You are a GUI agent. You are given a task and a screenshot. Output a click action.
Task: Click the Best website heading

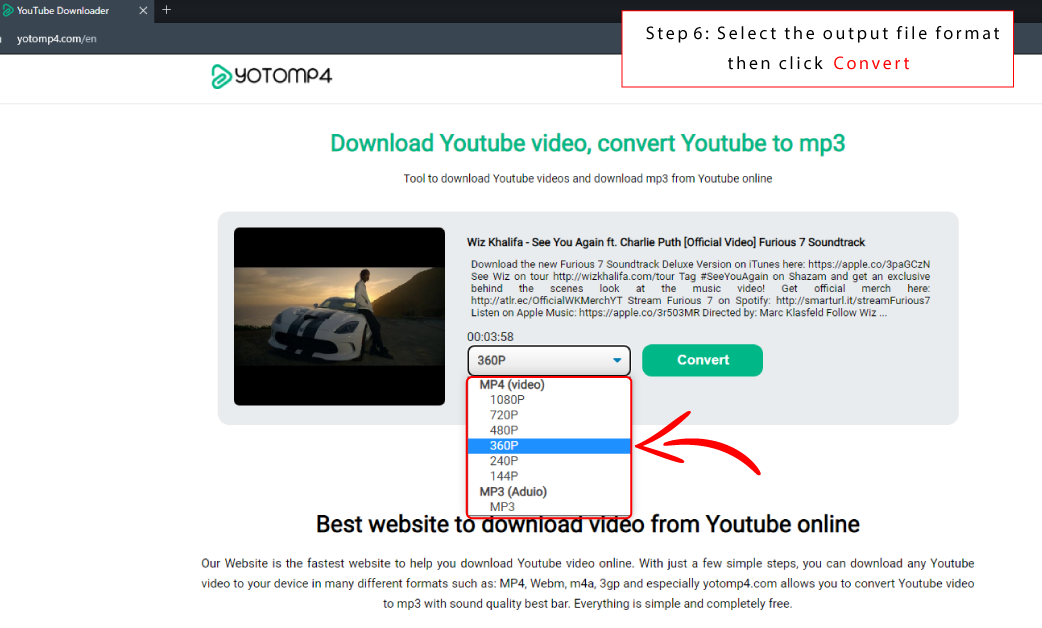587,524
